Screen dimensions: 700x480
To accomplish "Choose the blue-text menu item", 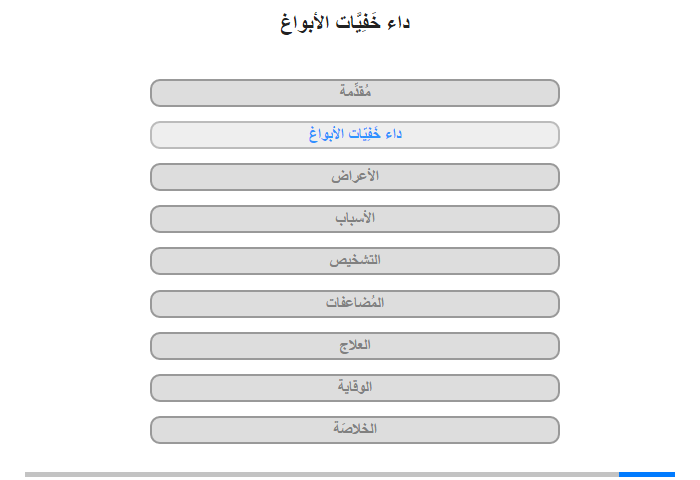I will click(x=354, y=135).
